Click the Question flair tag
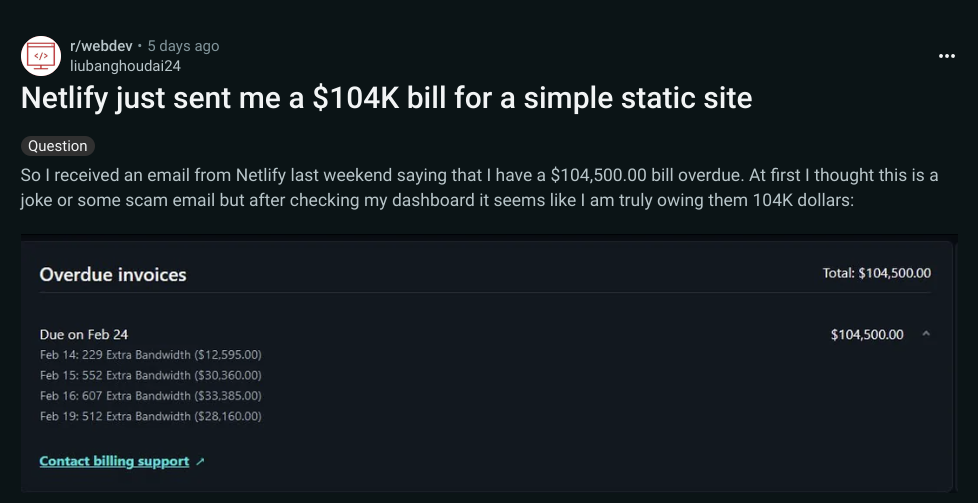 pos(57,146)
